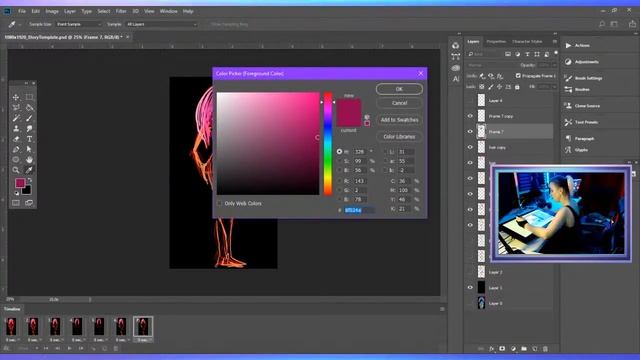Select the Hand tool

[29, 160]
